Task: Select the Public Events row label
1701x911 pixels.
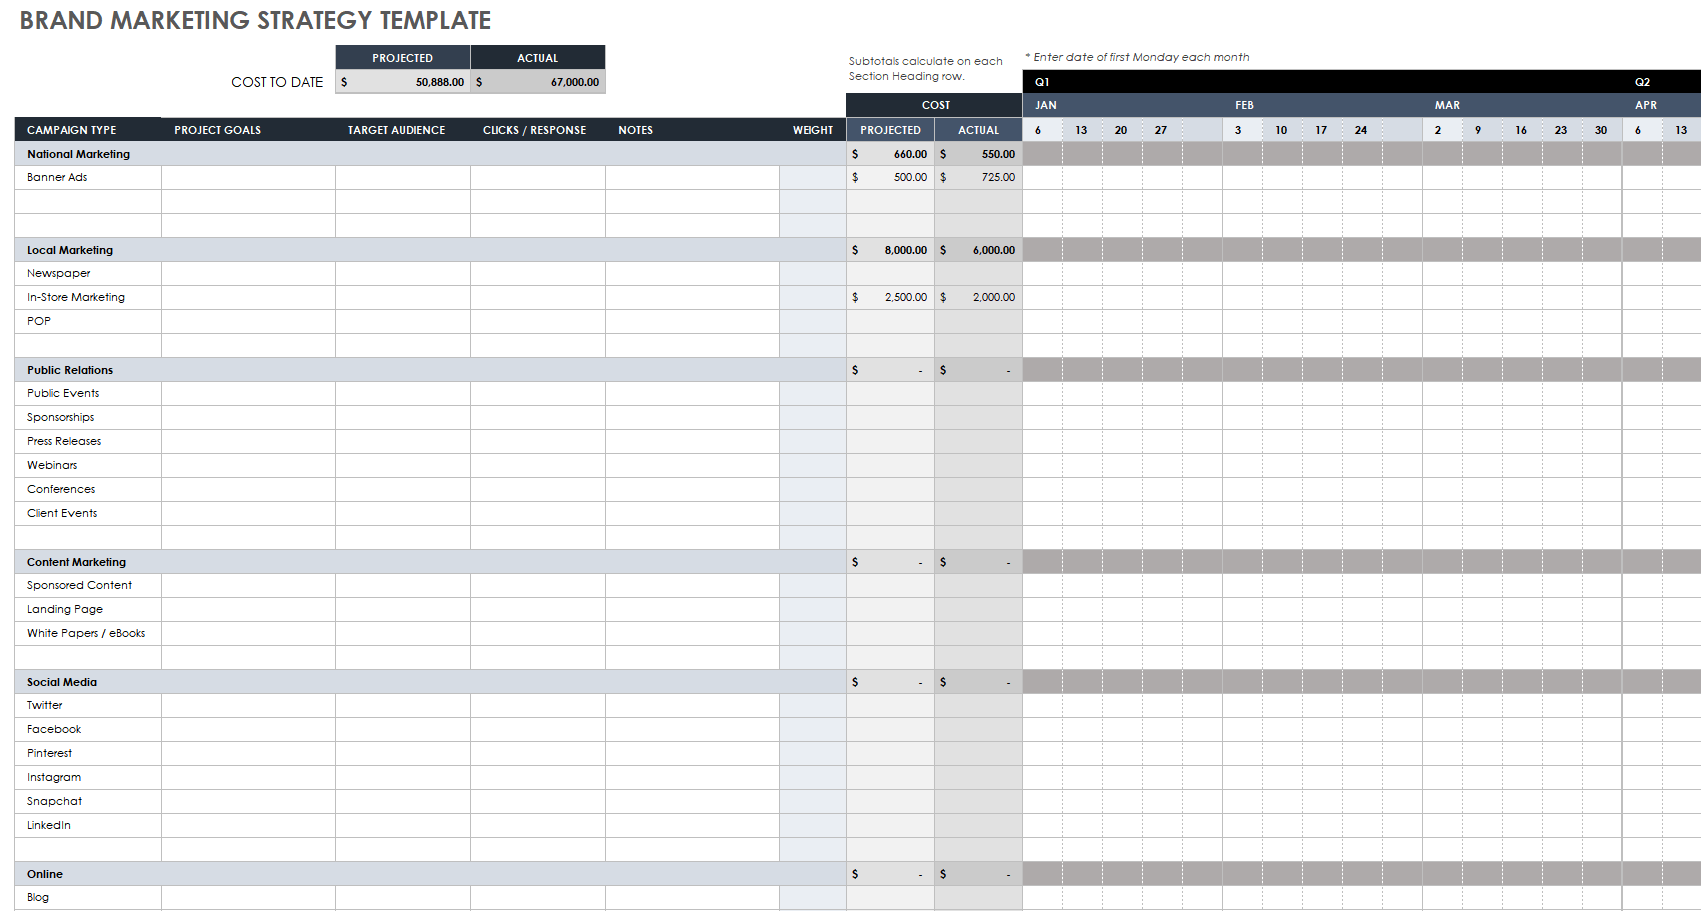Action: pos(63,393)
